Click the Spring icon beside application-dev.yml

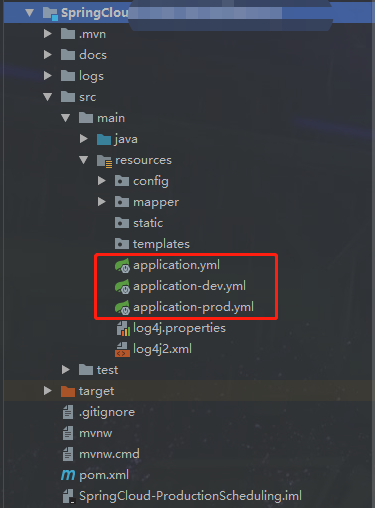click(122, 287)
